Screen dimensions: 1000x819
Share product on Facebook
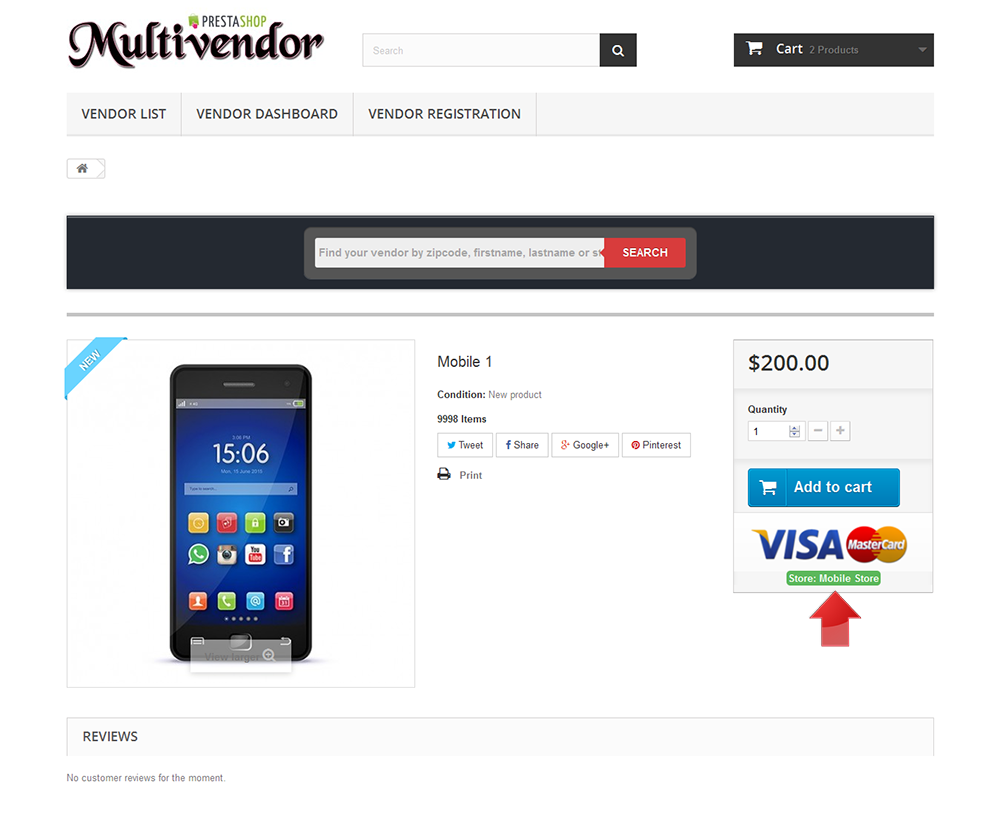click(x=522, y=445)
